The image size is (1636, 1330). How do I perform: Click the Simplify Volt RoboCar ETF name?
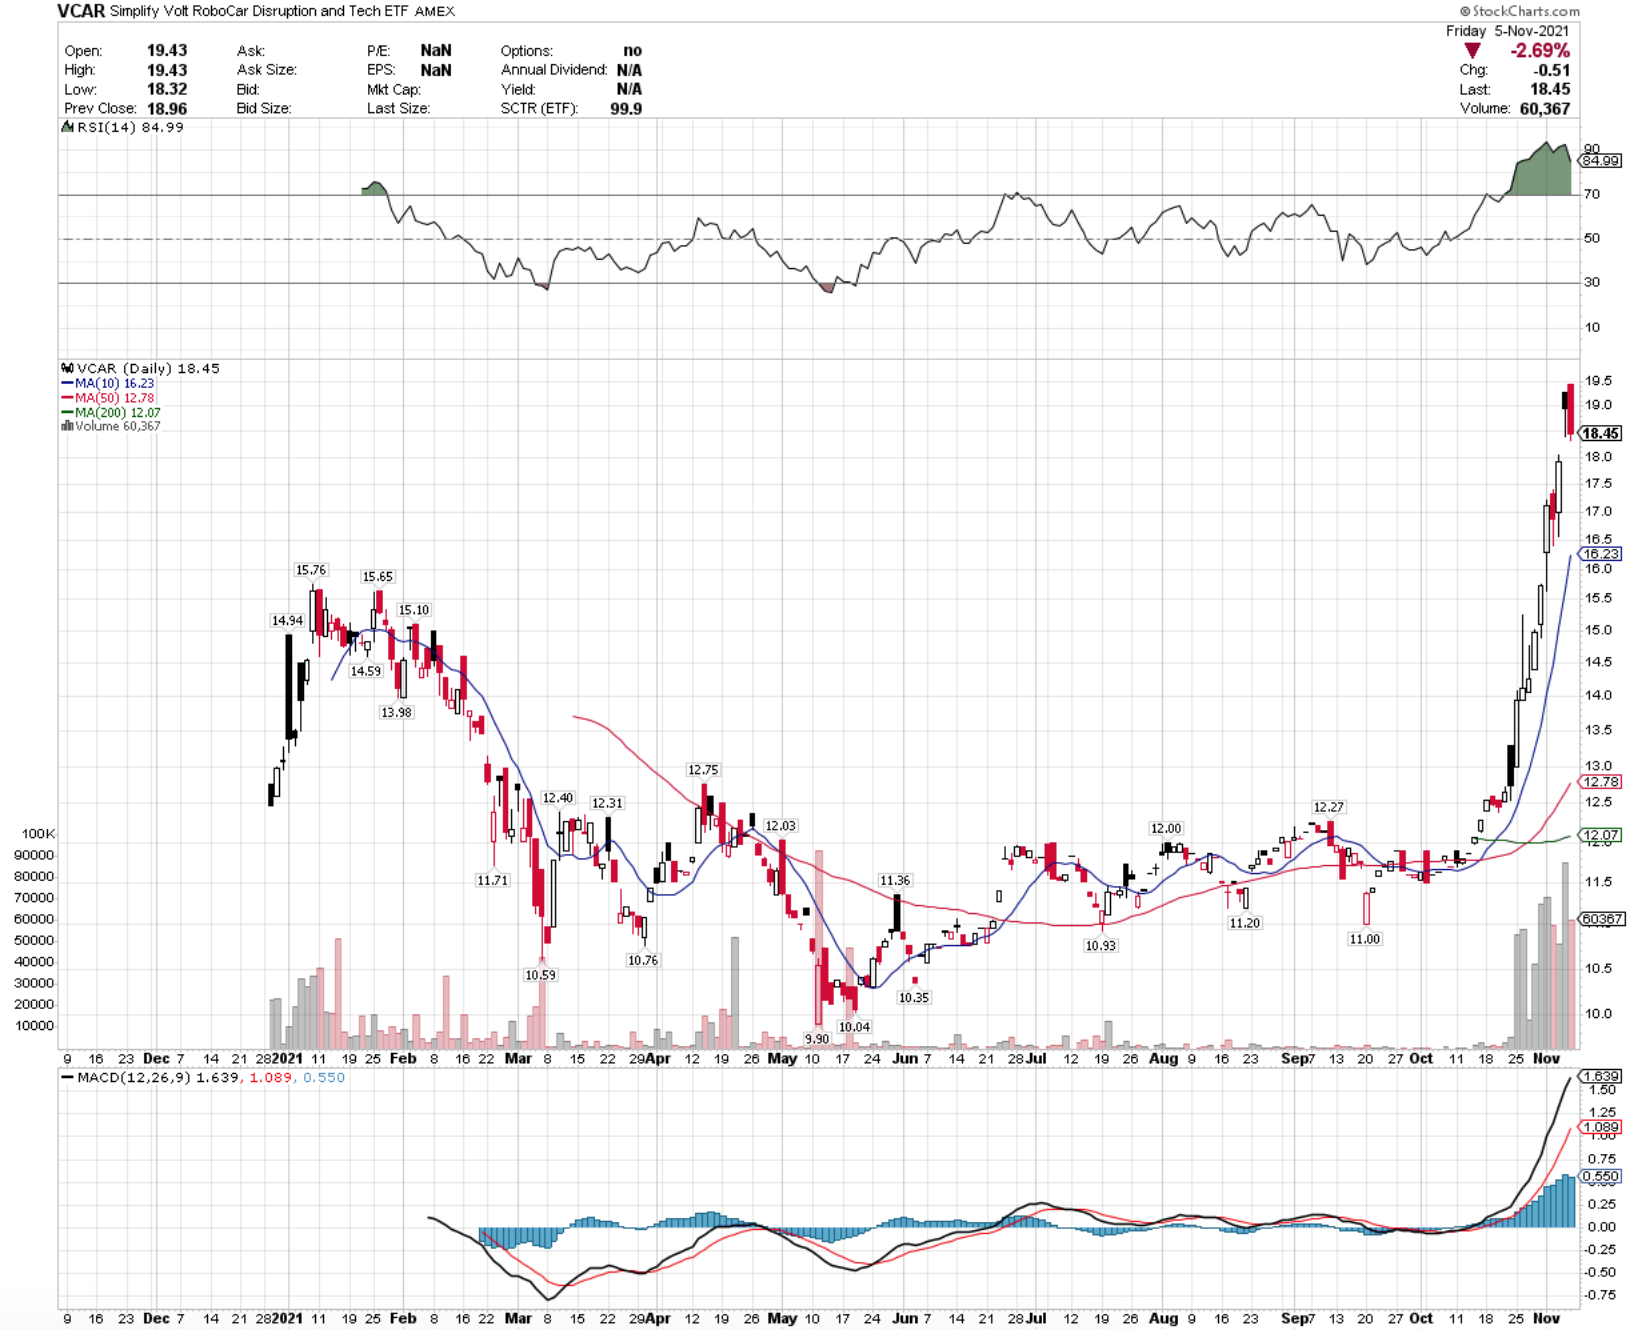point(258,11)
